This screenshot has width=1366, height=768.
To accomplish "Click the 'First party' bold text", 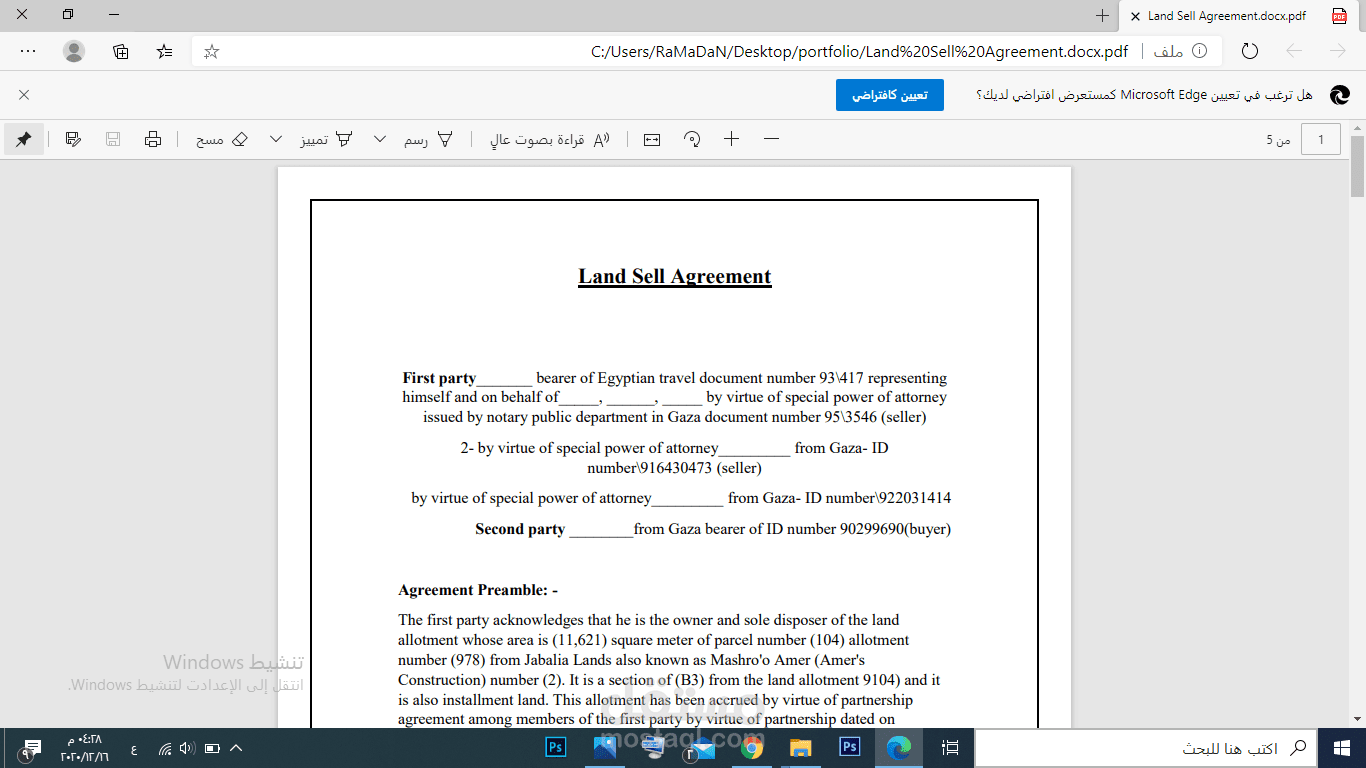I will [x=439, y=378].
